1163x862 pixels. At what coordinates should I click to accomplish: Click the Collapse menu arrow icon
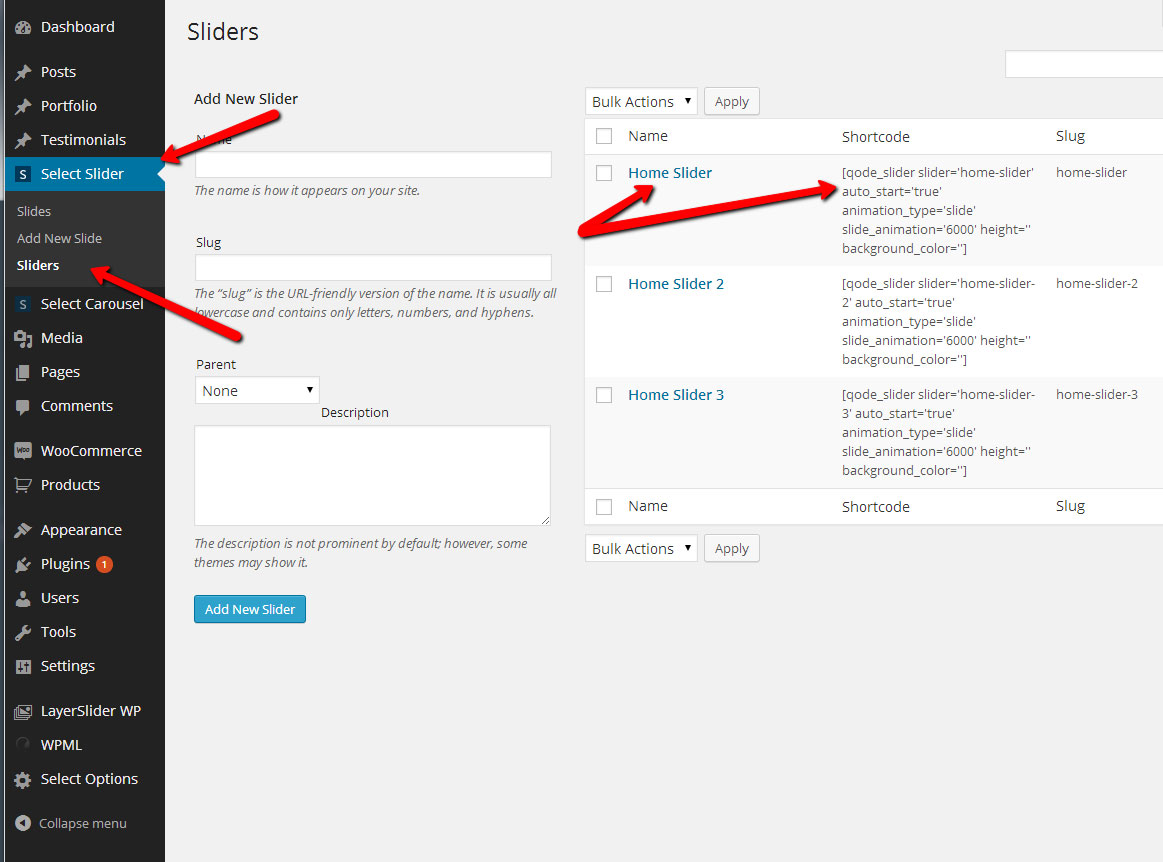click(x=23, y=823)
